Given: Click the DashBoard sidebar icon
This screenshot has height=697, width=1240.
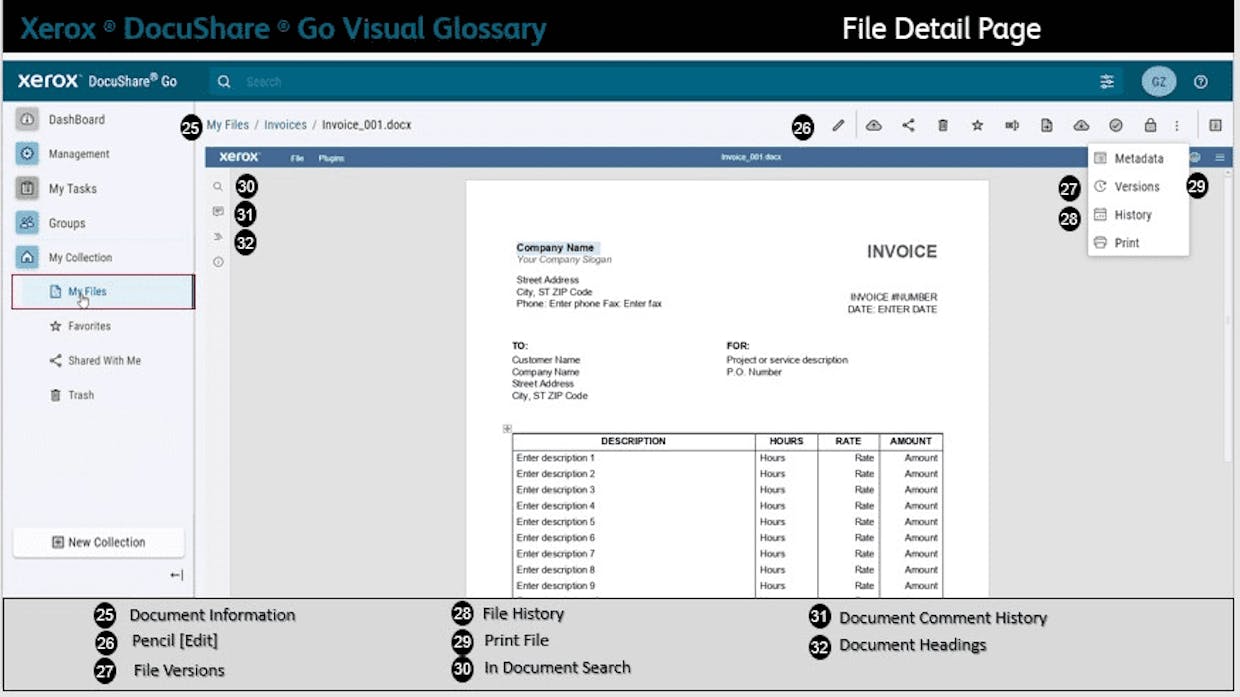Looking at the screenshot, I should pos(28,119).
